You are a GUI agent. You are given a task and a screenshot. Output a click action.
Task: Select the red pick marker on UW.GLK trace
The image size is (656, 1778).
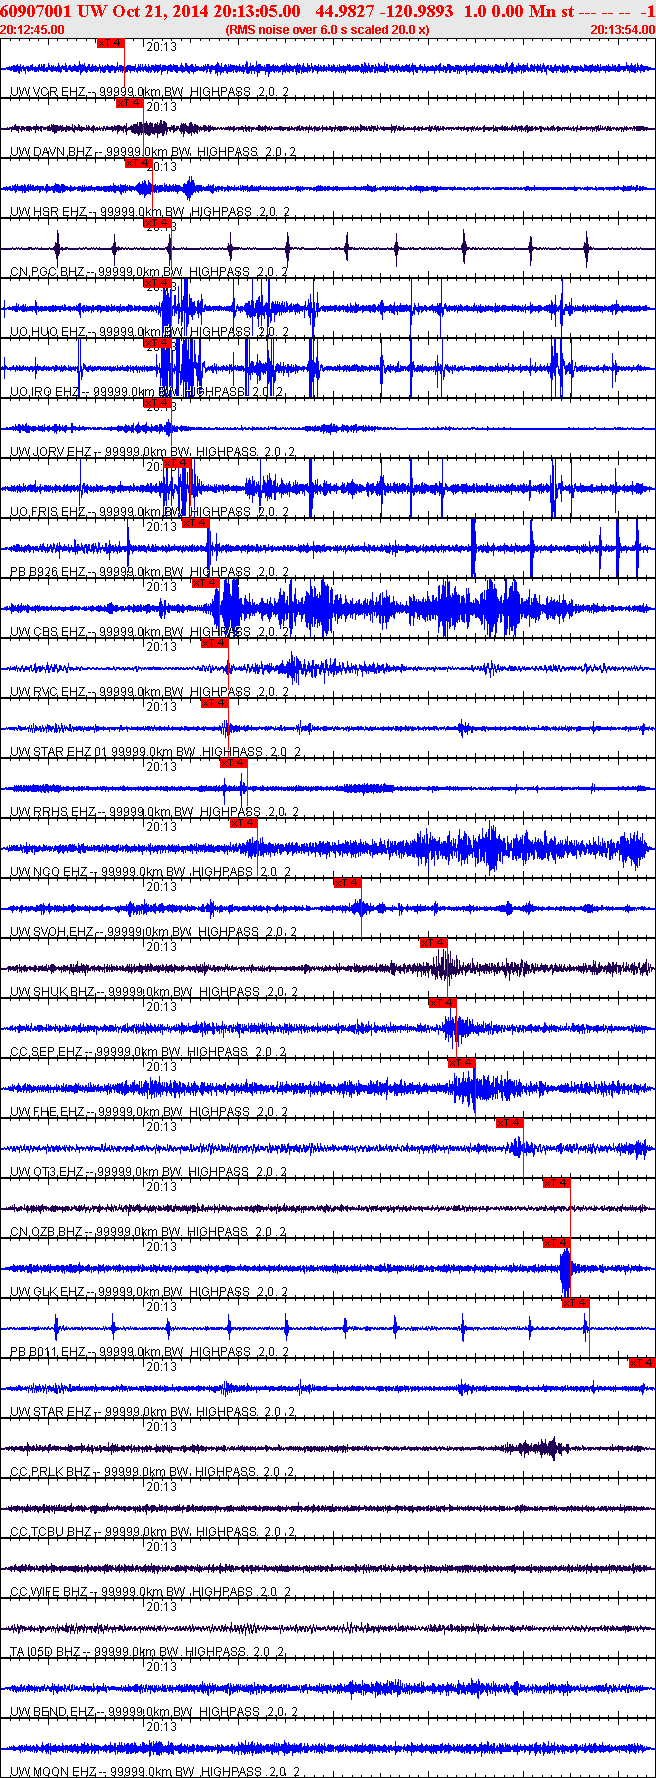pos(556,1243)
